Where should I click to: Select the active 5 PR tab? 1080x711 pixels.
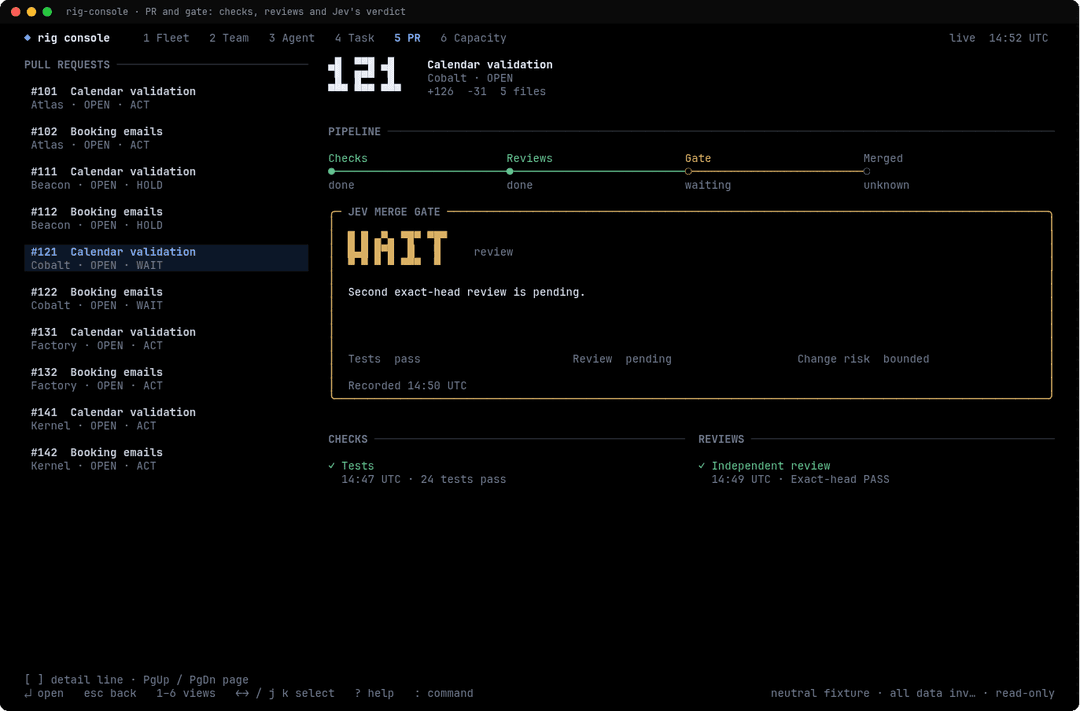click(x=407, y=38)
